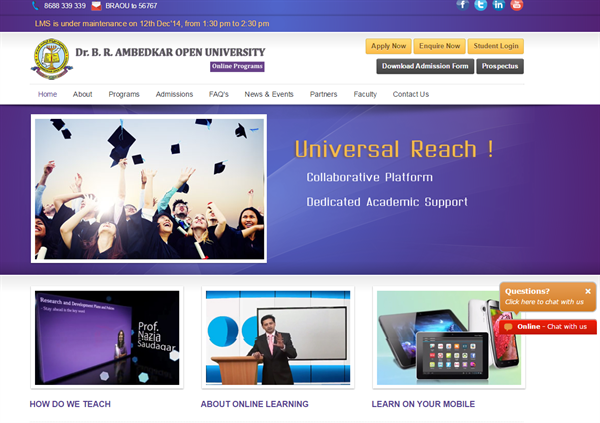The width and height of the screenshot is (600, 423).
Task: Click the presenter at podium thumbnail
Action: (278, 338)
